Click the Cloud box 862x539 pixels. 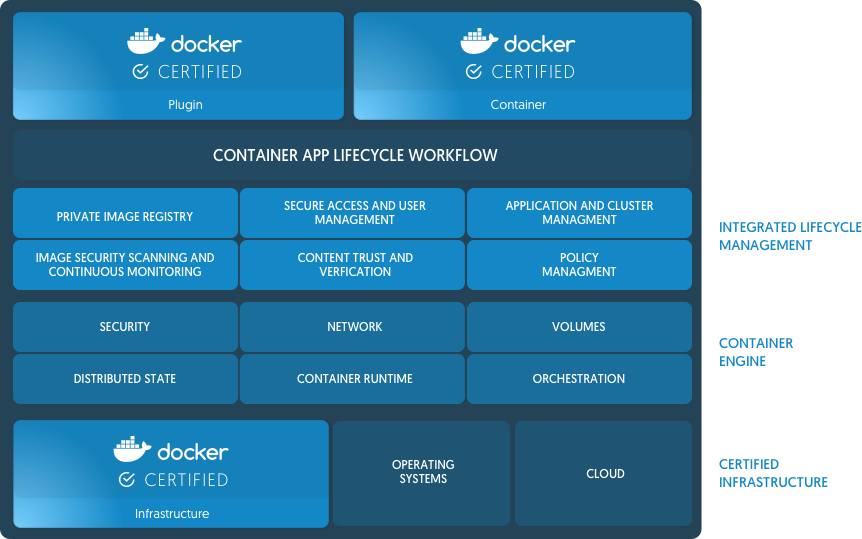tap(604, 474)
